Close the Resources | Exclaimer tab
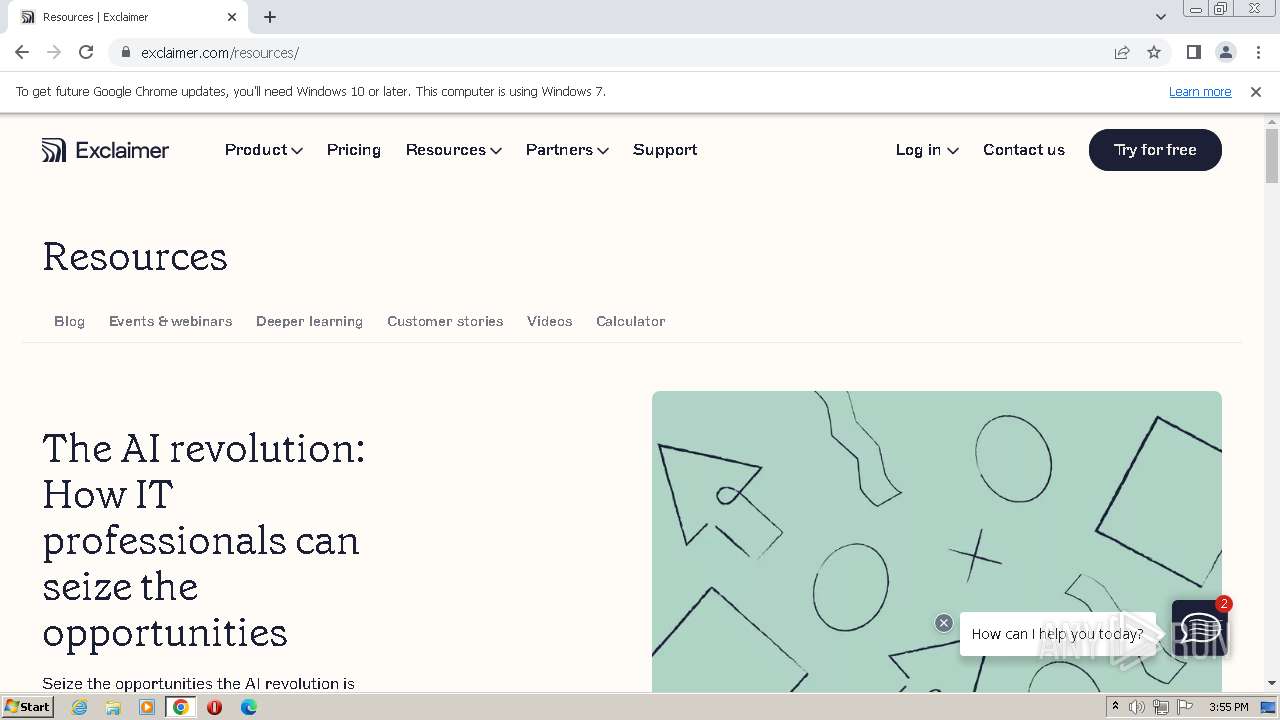Screen dimensions: 1280x720 coord(232,17)
